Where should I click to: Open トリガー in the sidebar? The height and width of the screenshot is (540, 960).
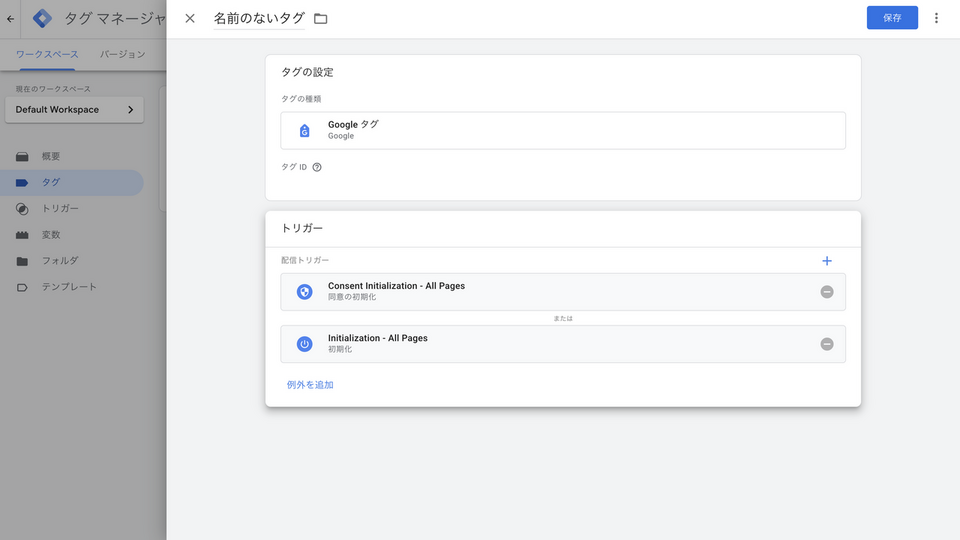pos(59,209)
